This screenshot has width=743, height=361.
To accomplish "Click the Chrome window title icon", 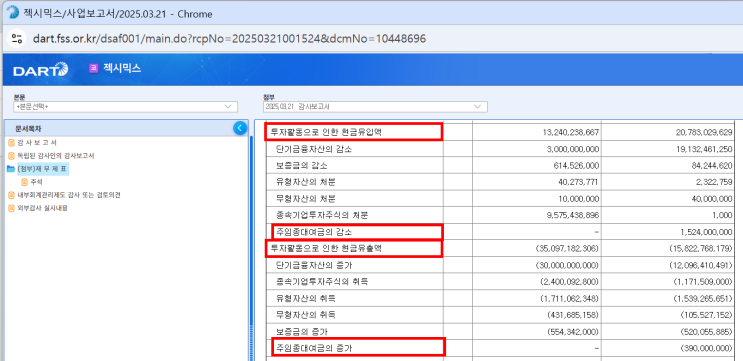I will point(13,13).
